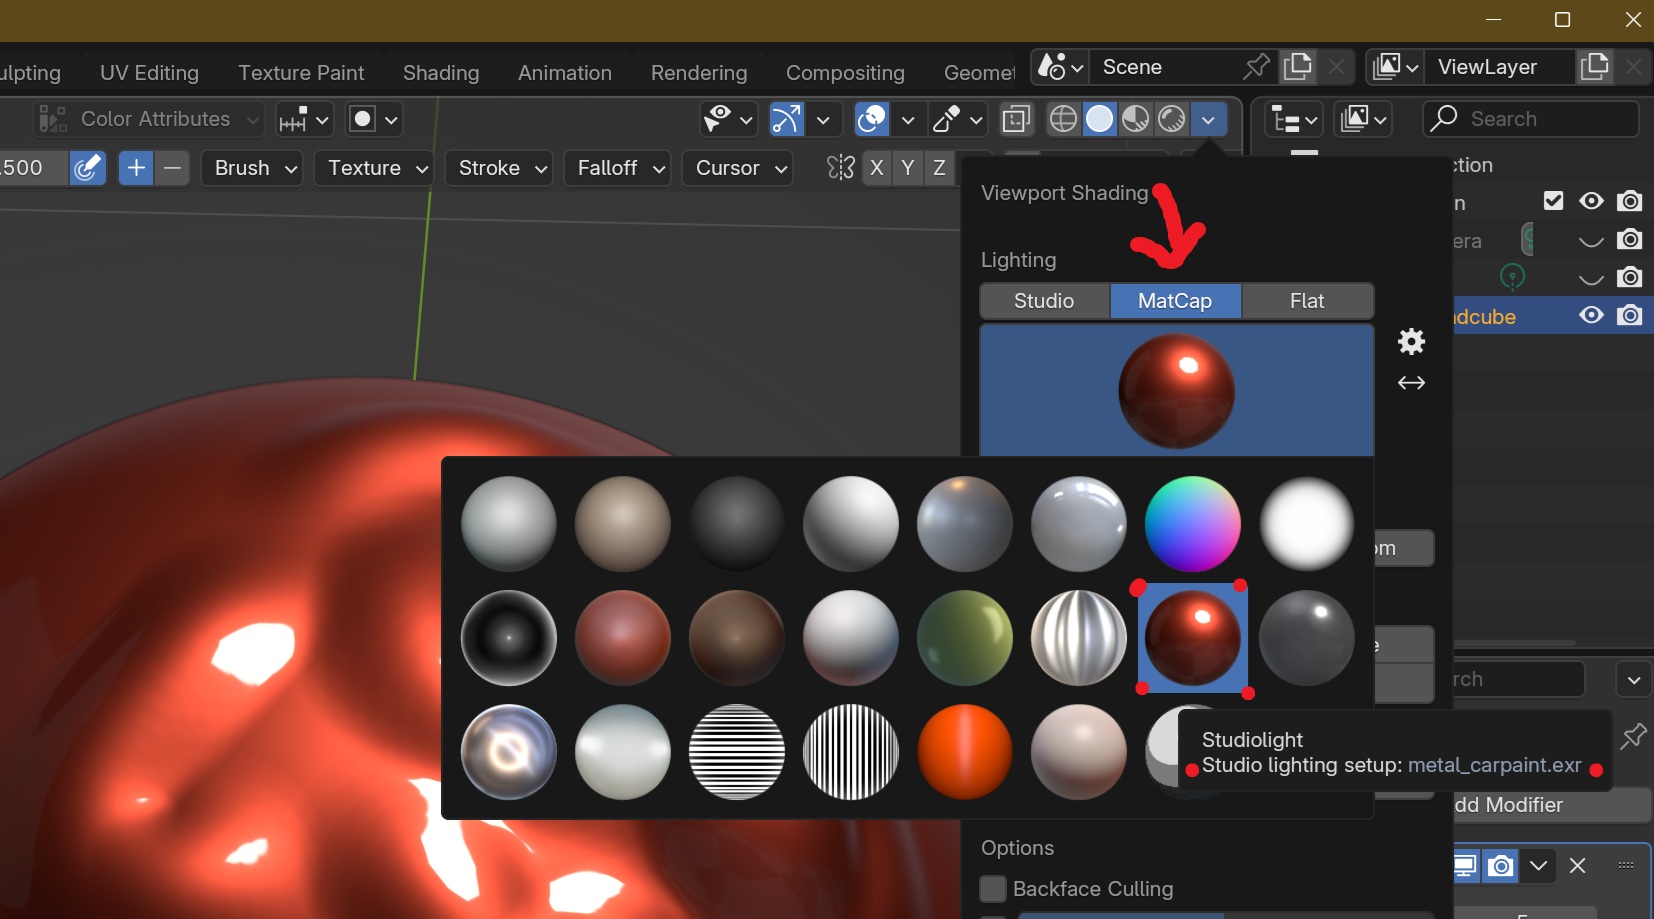This screenshot has height=919, width=1654.
Task: Pick the rainbow normal-colored MatCap sphere
Action: [1192, 524]
